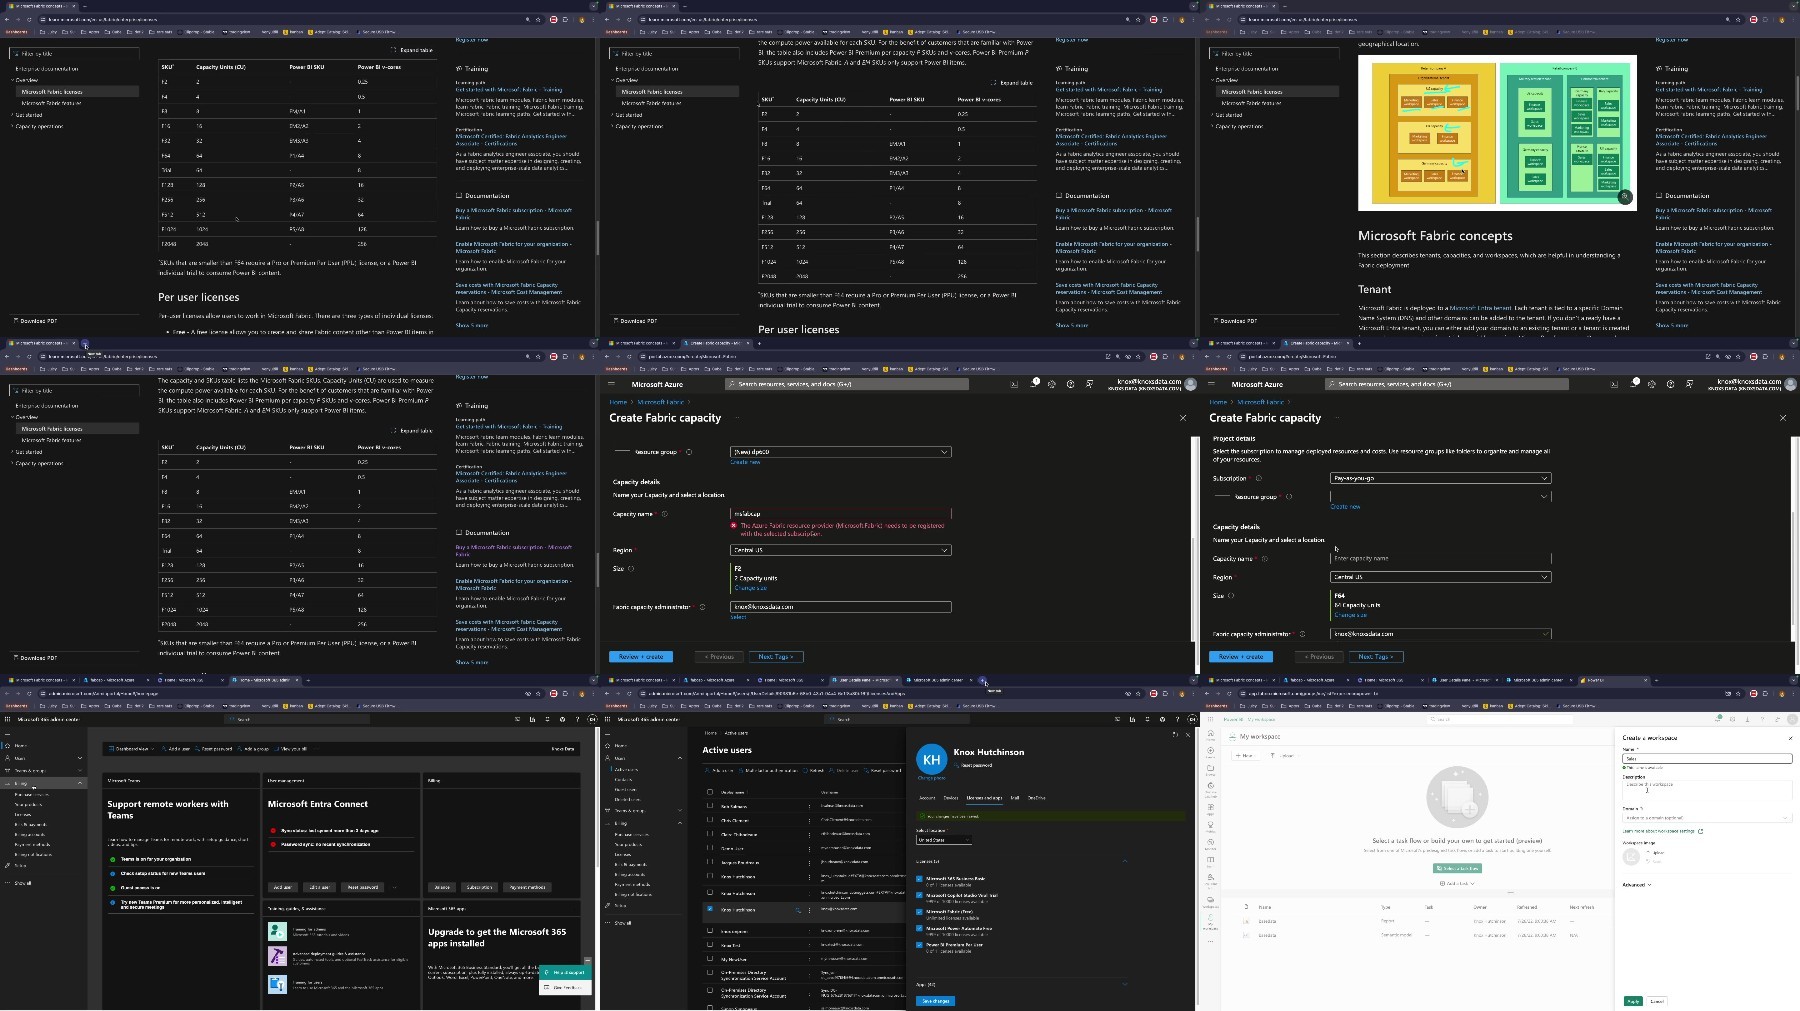This screenshot has width=1800, height=1011.
Task: Switch to Mail tab in user details panel
Action: point(1015,798)
